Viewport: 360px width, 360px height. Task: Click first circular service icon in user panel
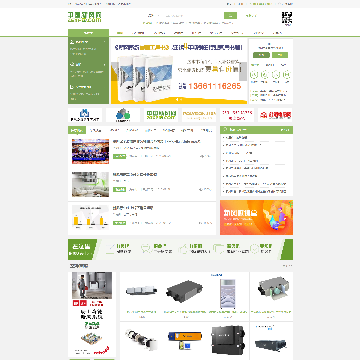click(x=254, y=75)
